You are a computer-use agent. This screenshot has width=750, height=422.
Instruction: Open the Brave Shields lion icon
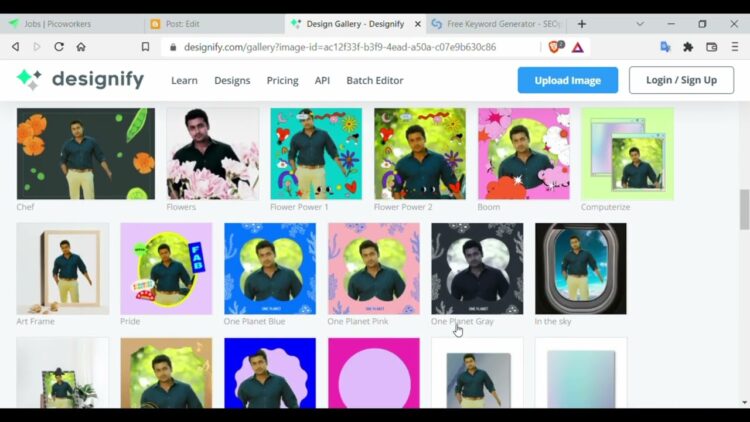pyautogui.click(x=556, y=46)
